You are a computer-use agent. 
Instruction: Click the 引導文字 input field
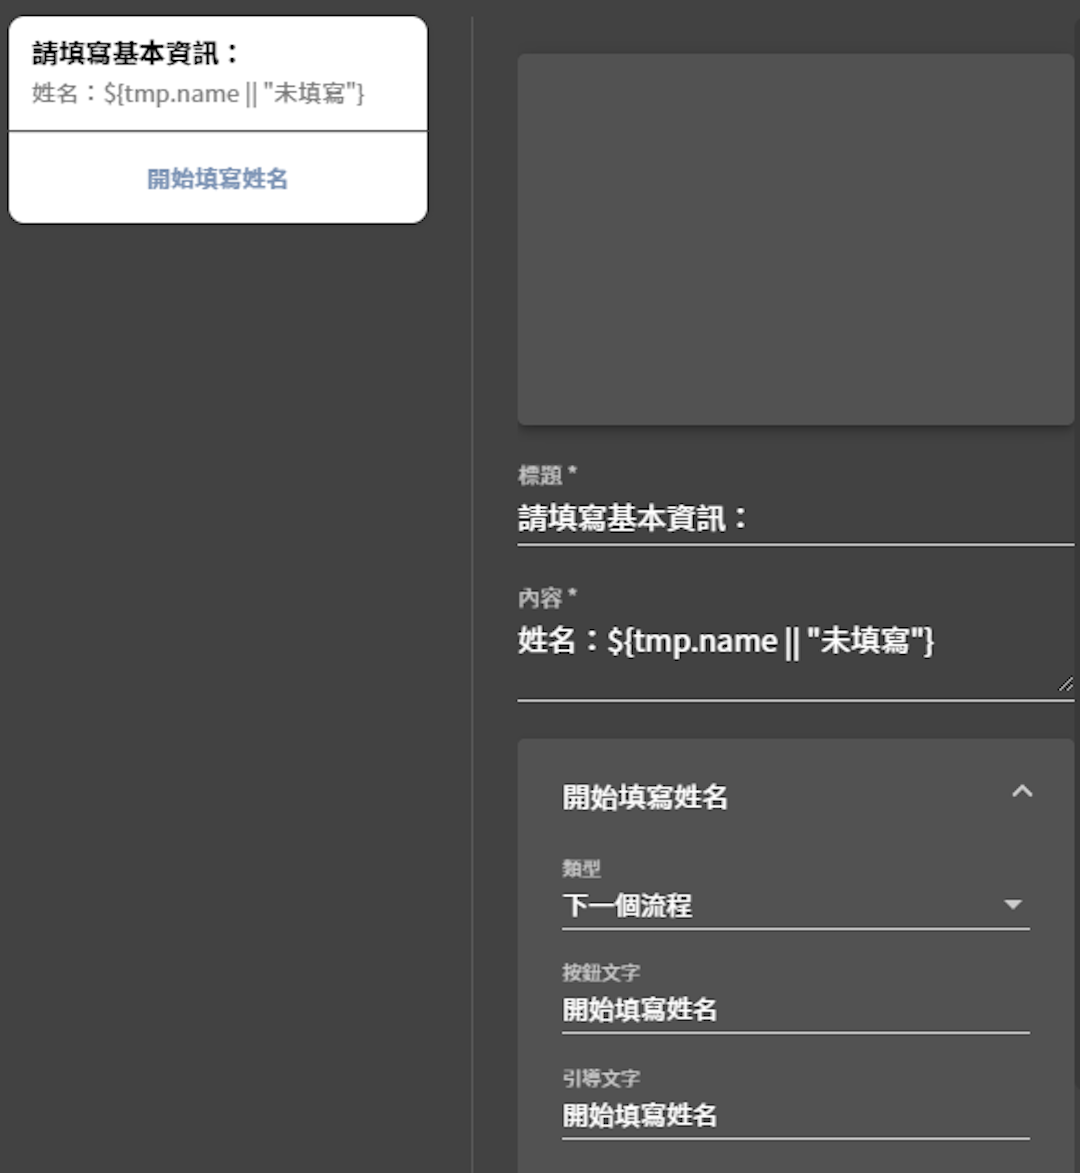796,1115
